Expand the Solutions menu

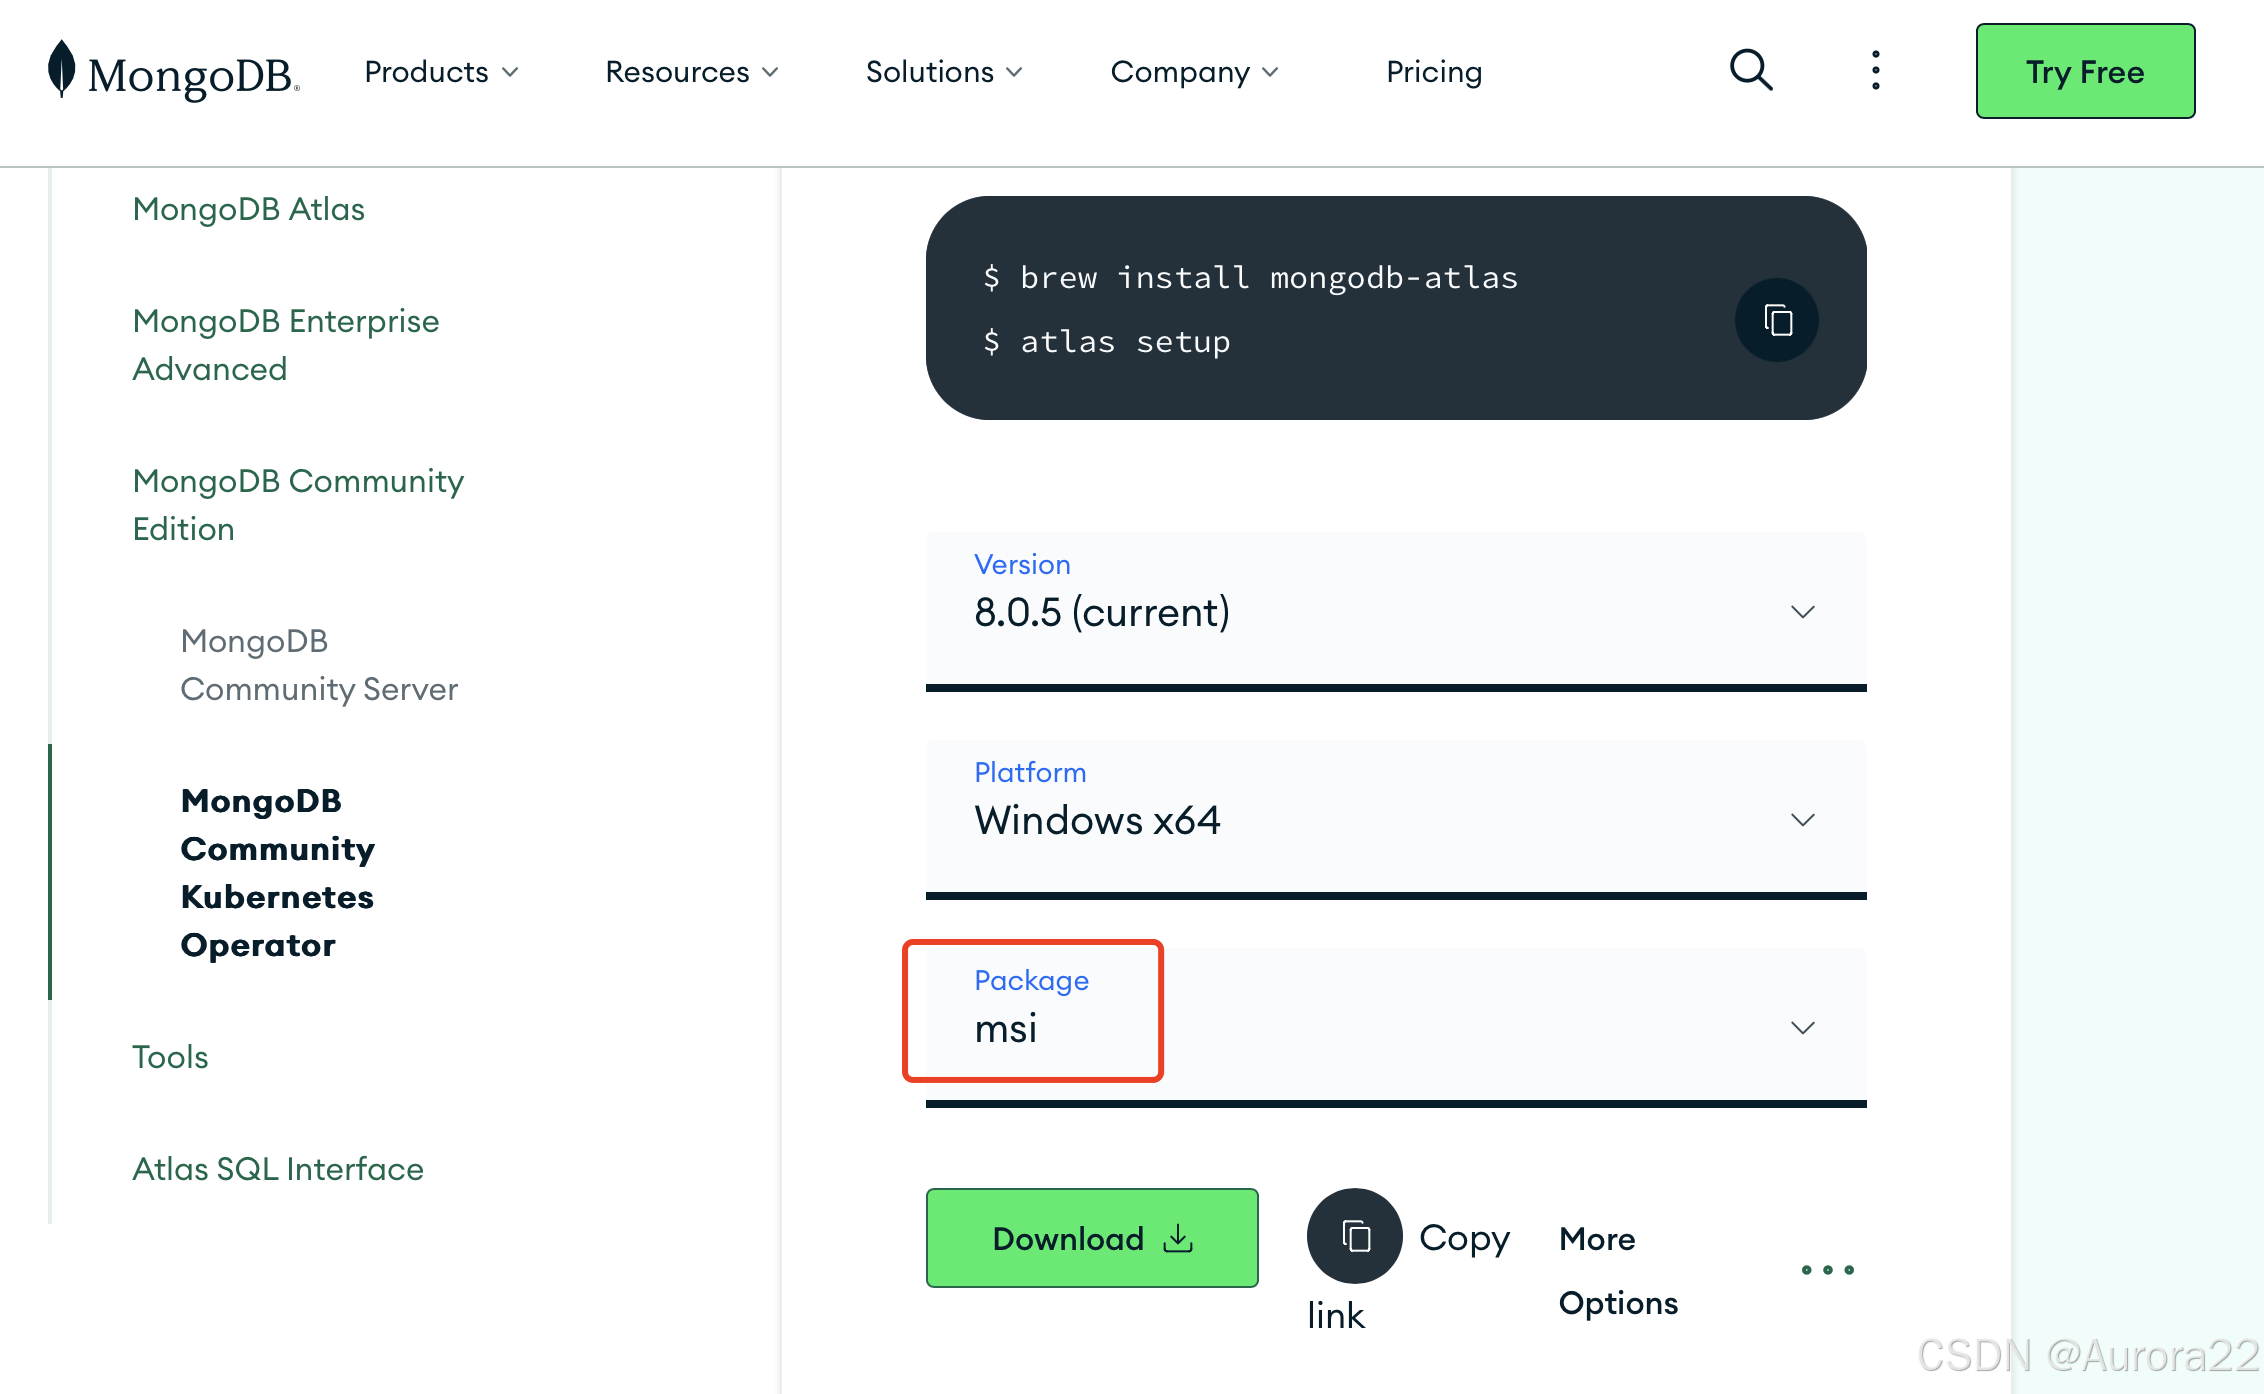pyautogui.click(x=944, y=72)
